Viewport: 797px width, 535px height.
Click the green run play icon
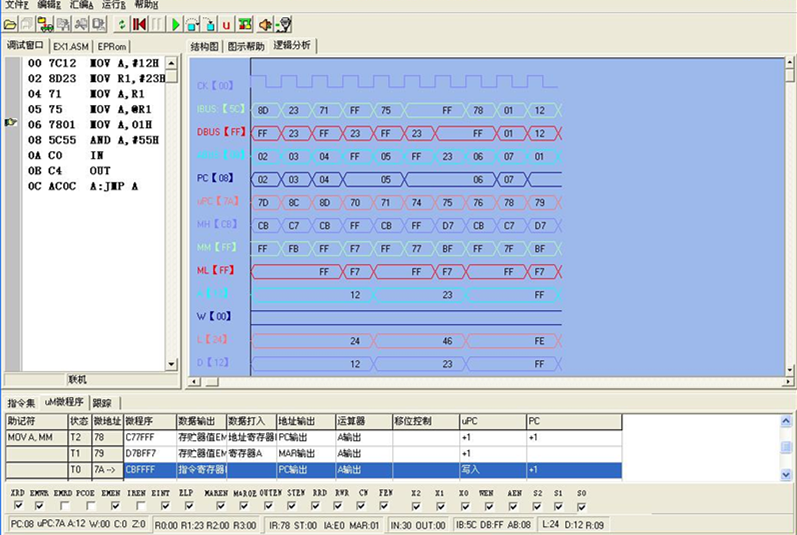[x=175, y=23]
